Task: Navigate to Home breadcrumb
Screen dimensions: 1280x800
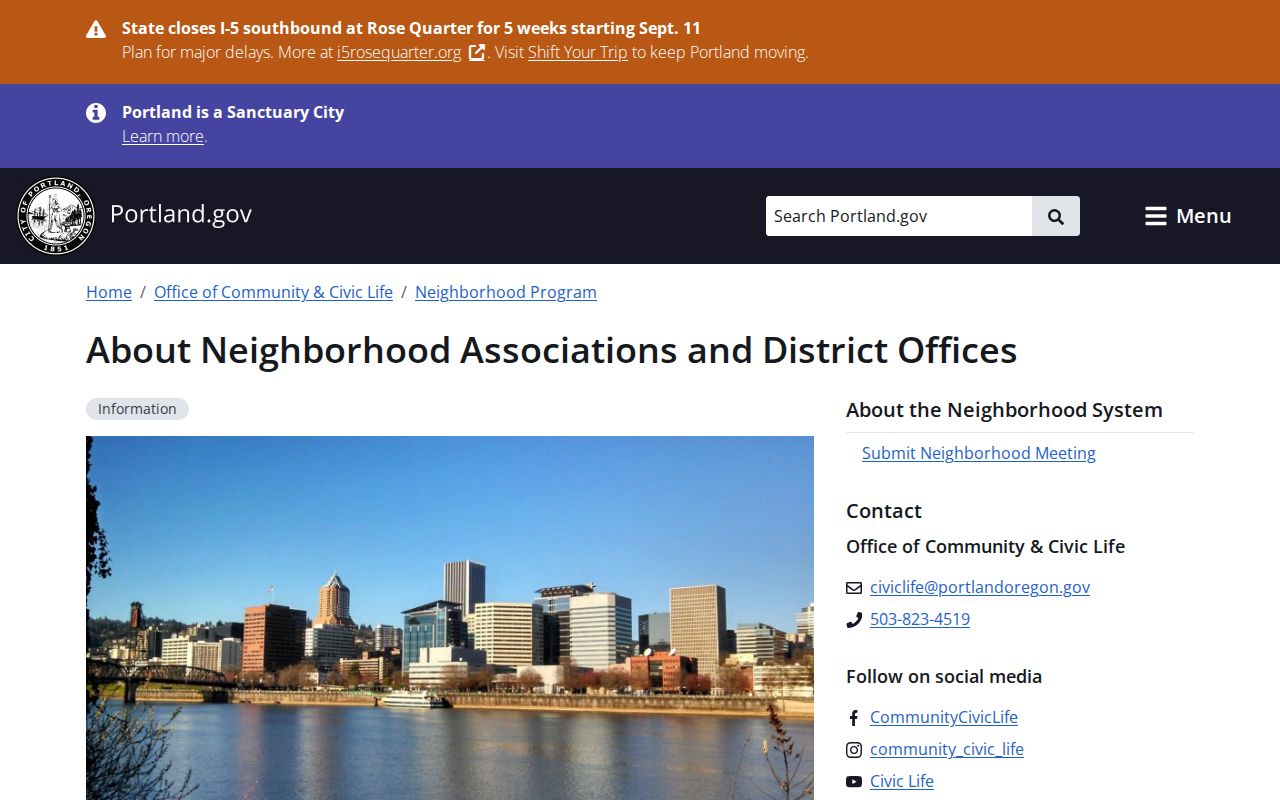Action: point(109,292)
